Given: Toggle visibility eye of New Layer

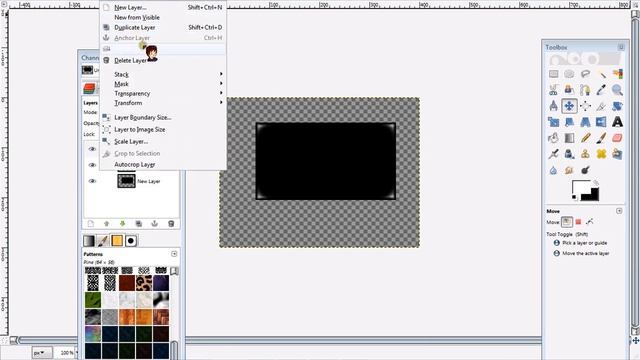Looking at the screenshot, I should [x=93, y=181].
